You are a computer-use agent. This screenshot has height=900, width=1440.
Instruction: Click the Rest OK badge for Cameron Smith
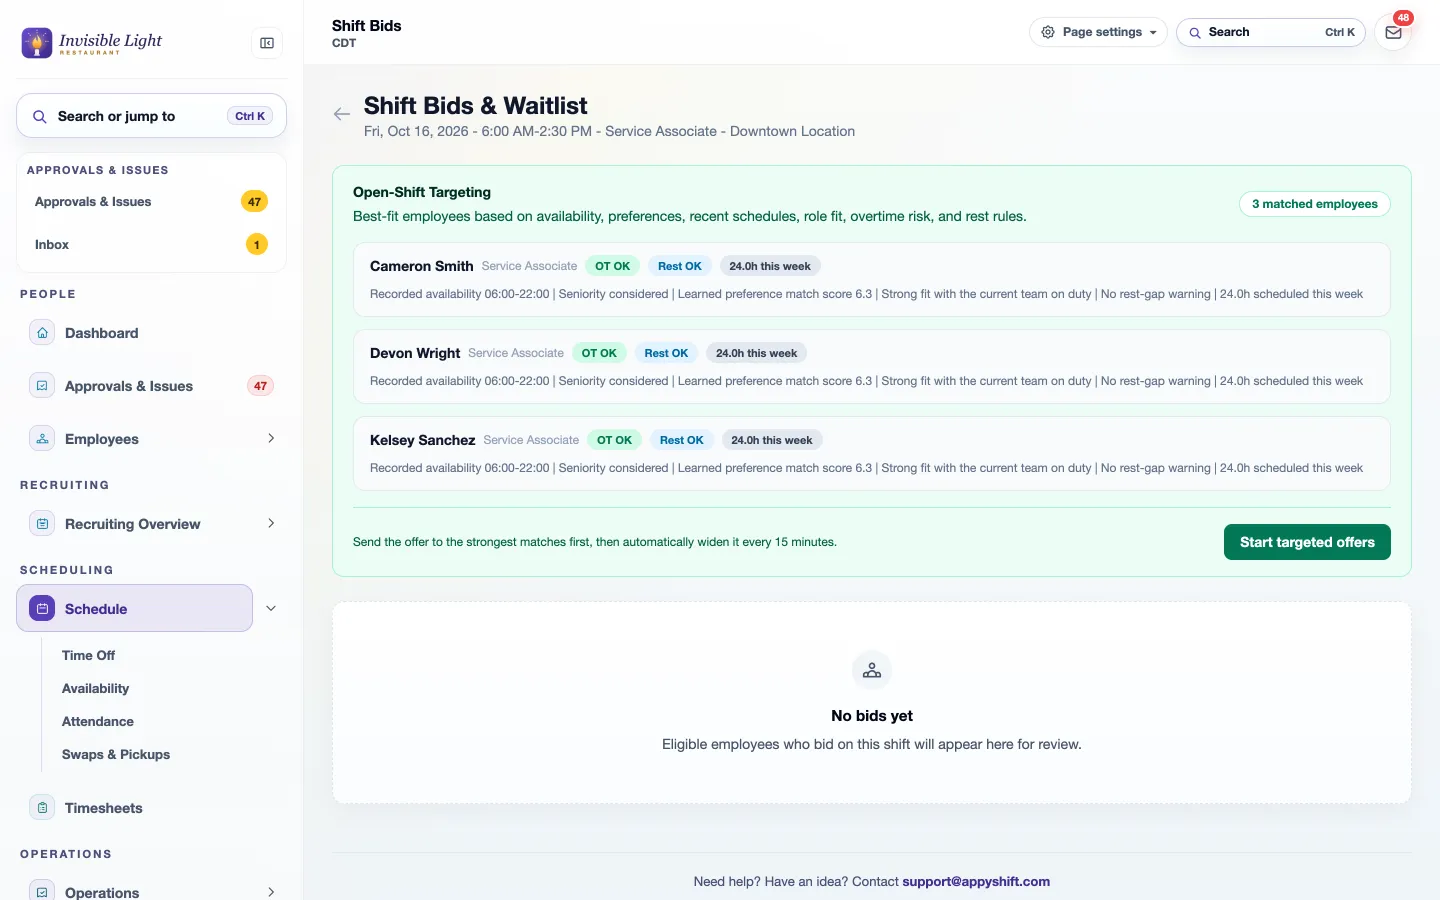[x=680, y=266]
